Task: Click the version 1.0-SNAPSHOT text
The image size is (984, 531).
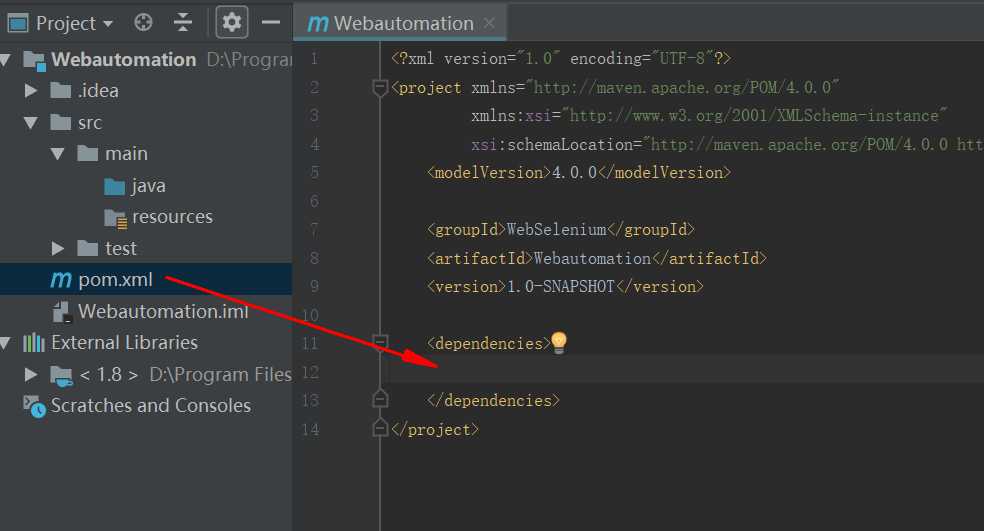Action: [560, 287]
